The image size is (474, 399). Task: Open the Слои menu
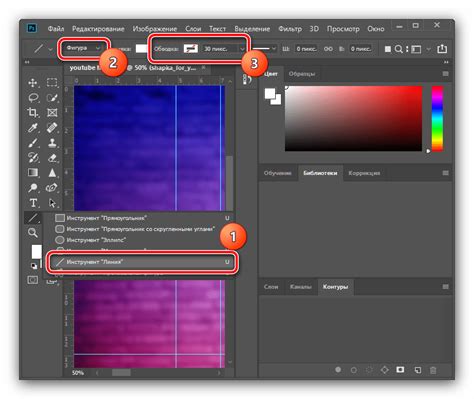[x=193, y=29]
